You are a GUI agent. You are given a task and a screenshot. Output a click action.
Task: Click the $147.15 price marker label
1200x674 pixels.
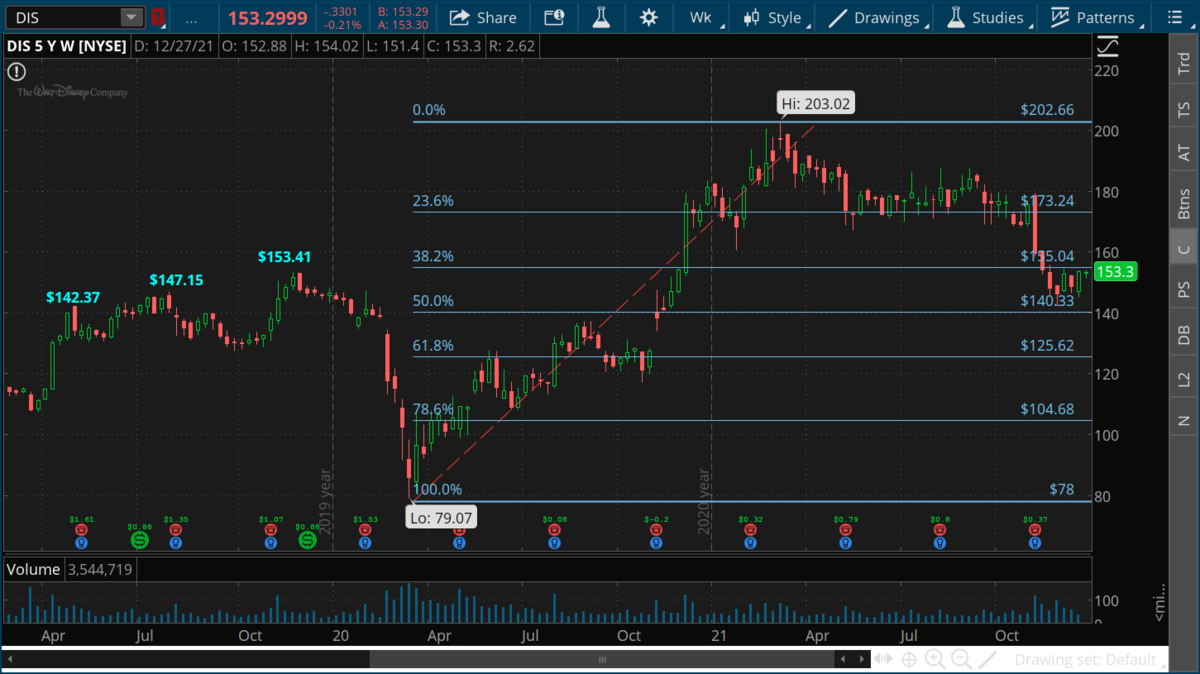point(176,280)
